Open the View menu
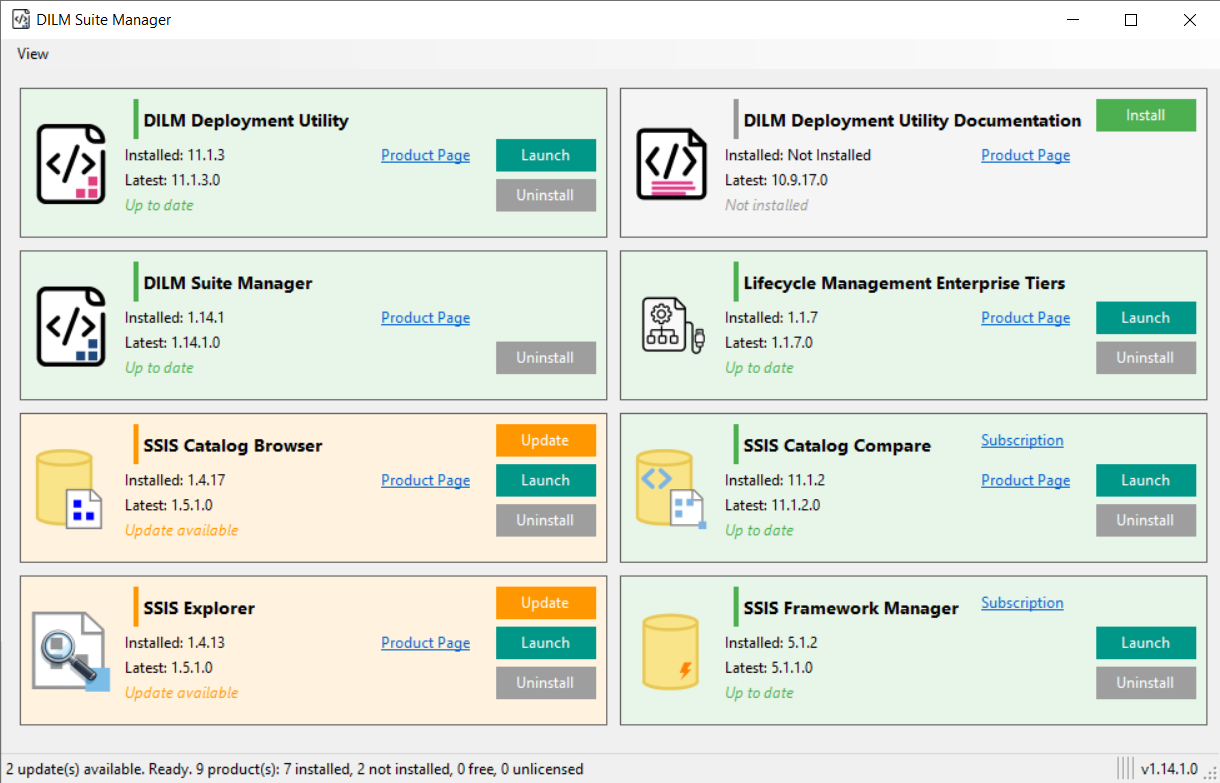The height and width of the screenshot is (783, 1220). (33, 54)
